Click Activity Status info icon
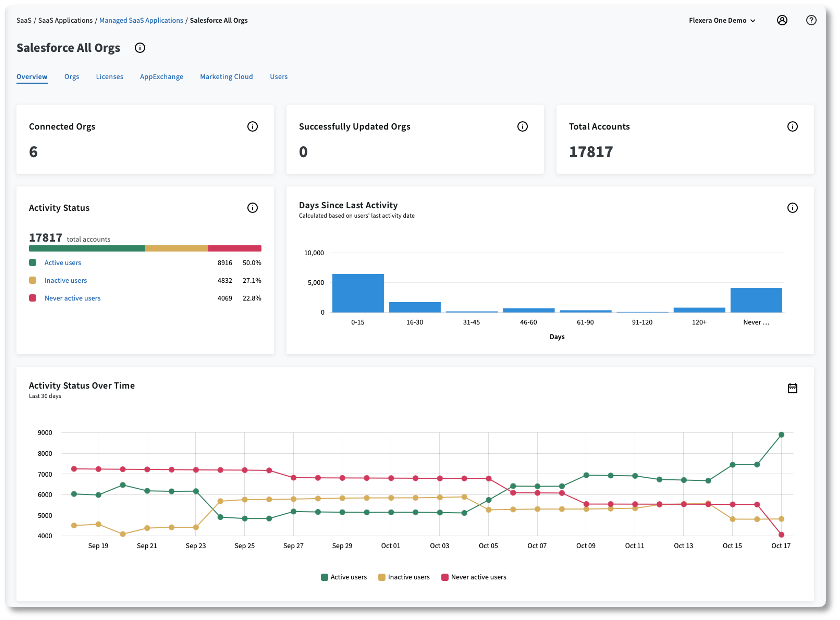This screenshot has width=840, height=620. (252, 208)
